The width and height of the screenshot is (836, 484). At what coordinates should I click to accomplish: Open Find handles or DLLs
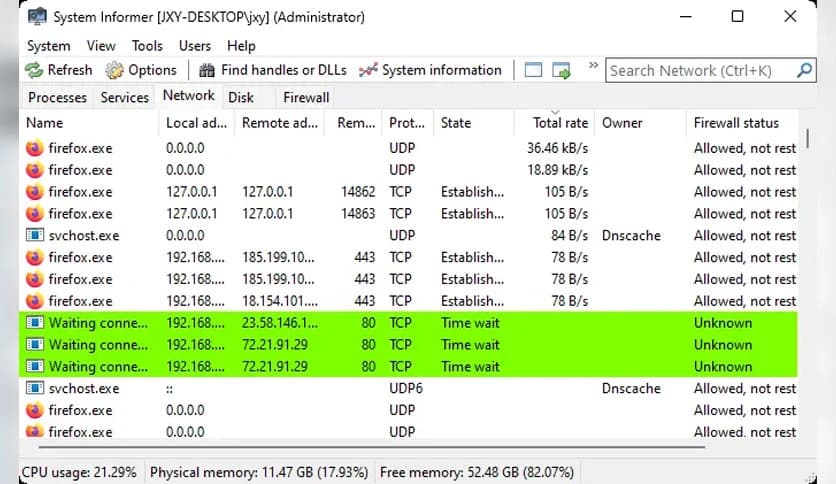[x=272, y=70]
